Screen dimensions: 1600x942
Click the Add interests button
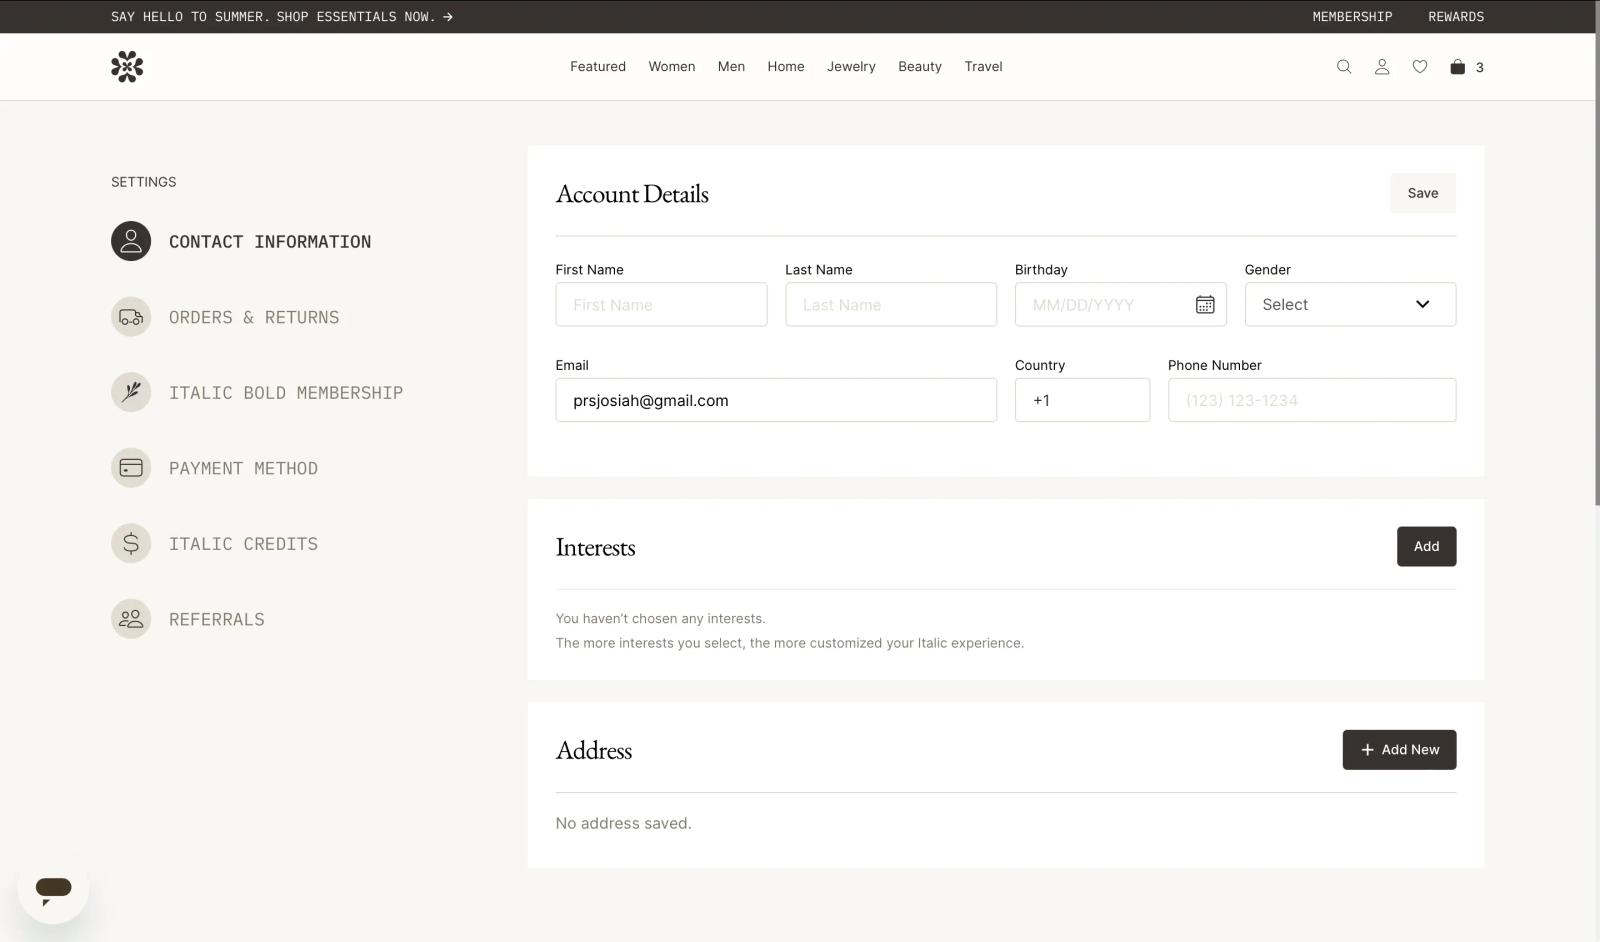coord(1426,547)
